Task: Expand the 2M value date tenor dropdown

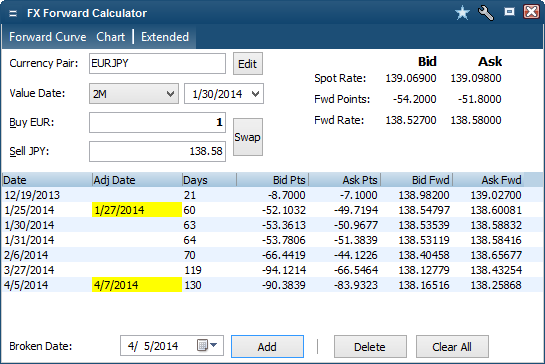Action: 134,94
